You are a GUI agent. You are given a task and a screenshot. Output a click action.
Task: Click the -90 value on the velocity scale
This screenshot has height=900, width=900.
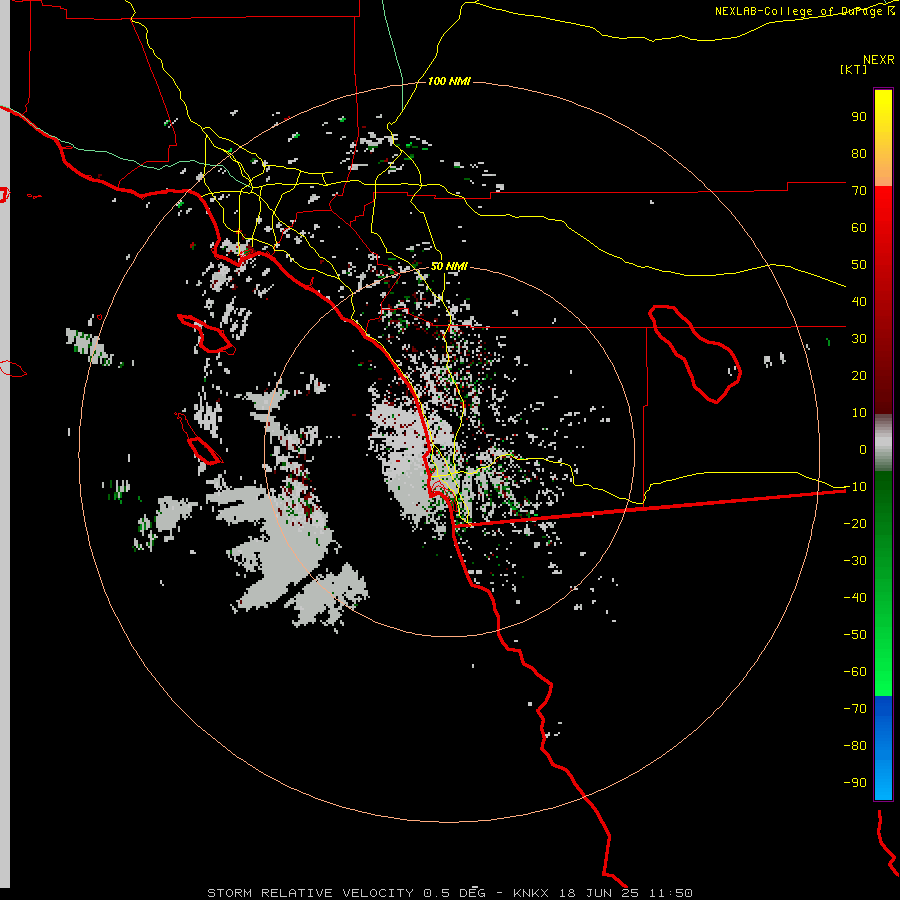[x=855, y=783]
